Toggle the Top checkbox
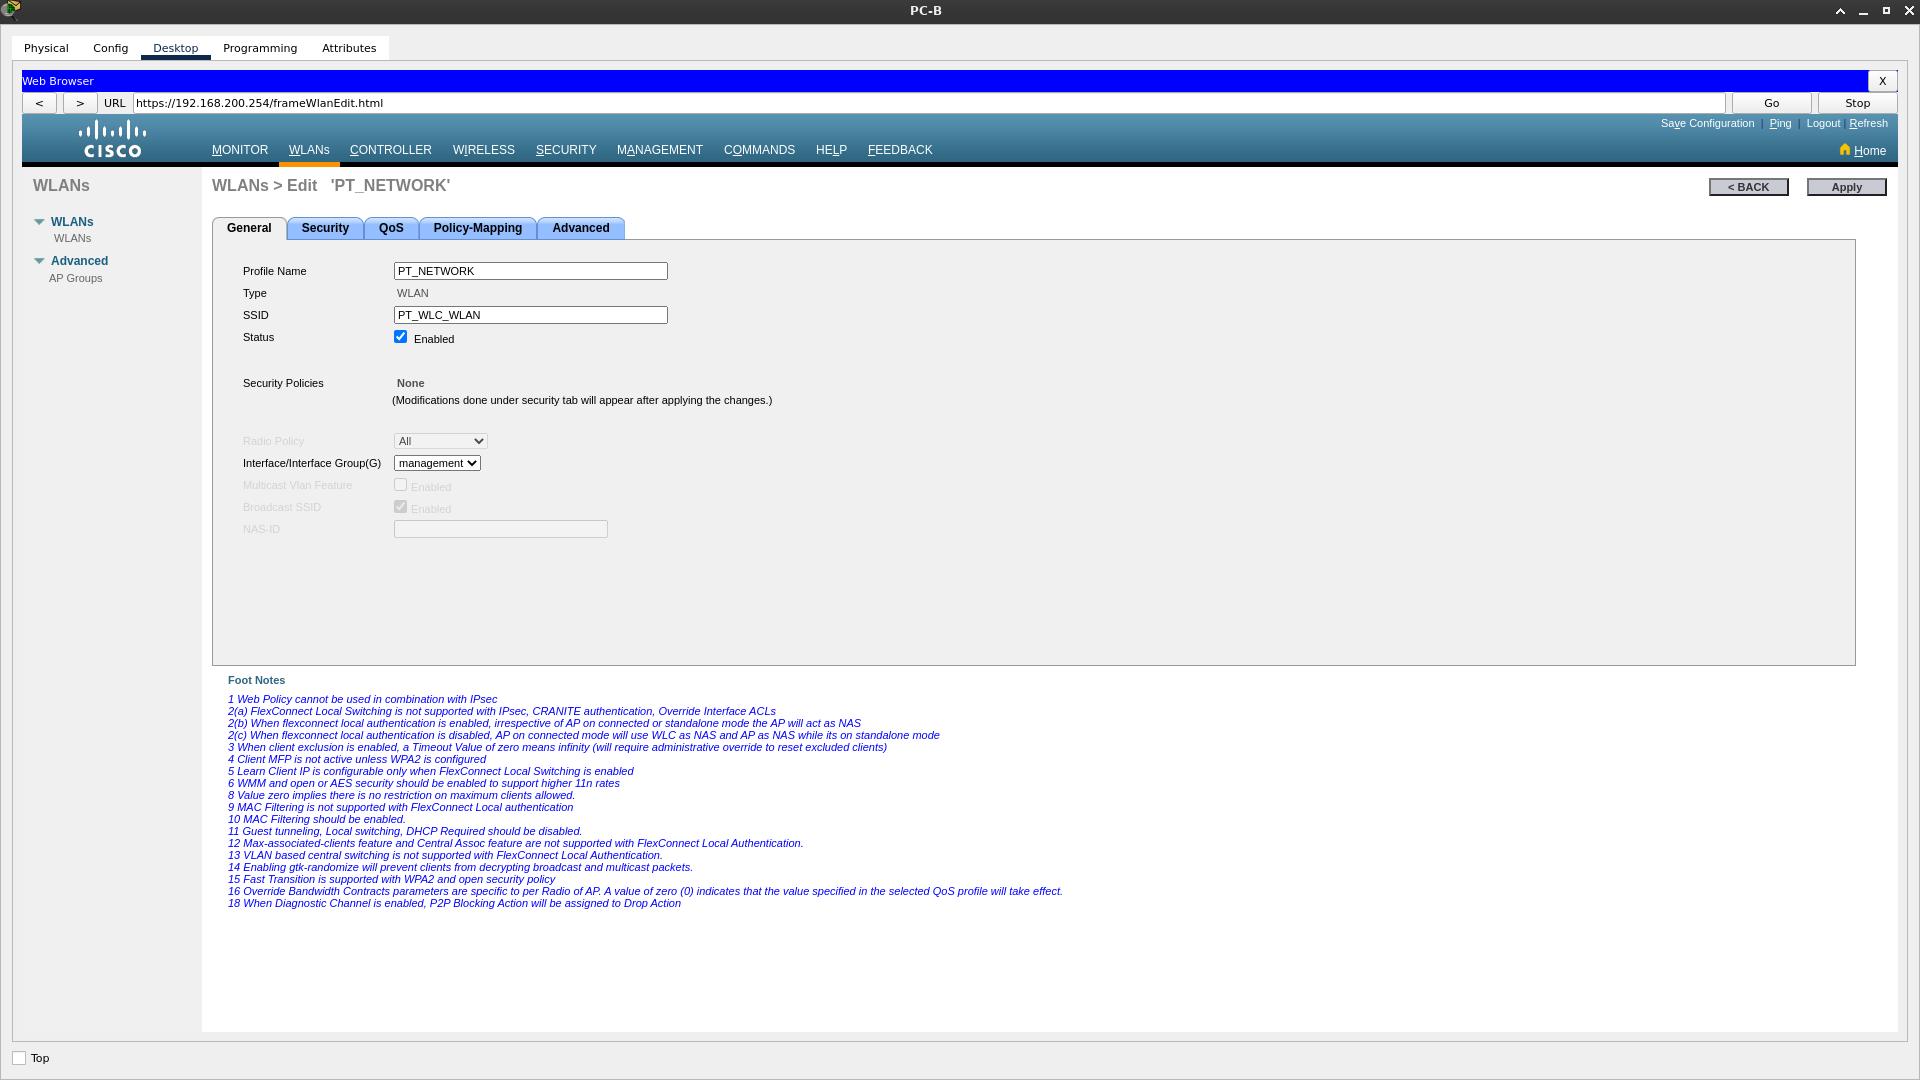Image resolution: width=1920 pixels, height=1080 pixels. [x=19, y=1058]
